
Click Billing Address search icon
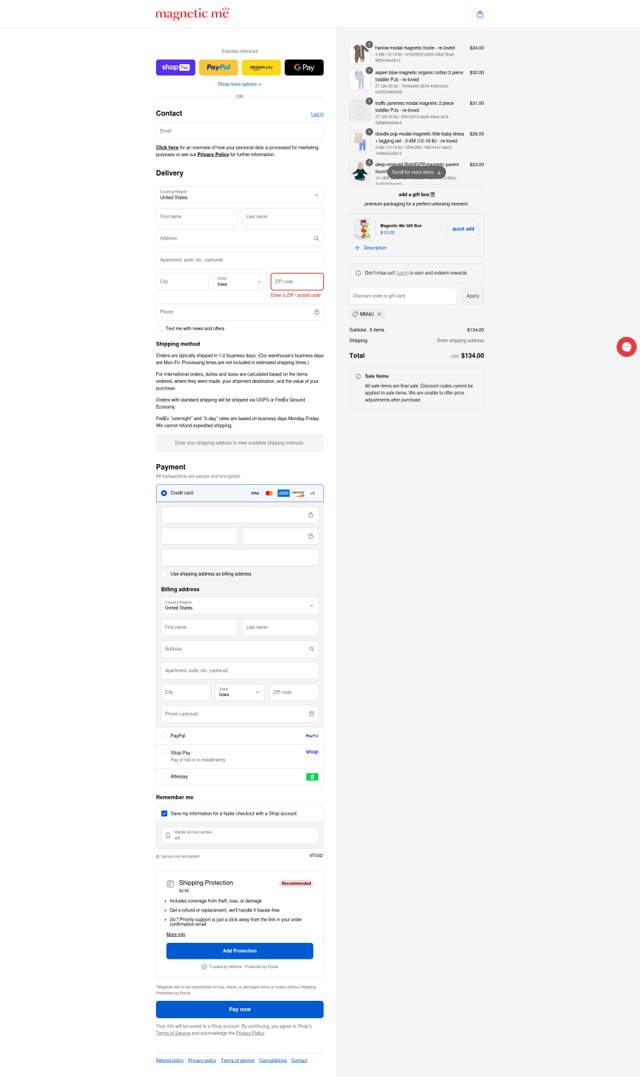click(311, 648)
